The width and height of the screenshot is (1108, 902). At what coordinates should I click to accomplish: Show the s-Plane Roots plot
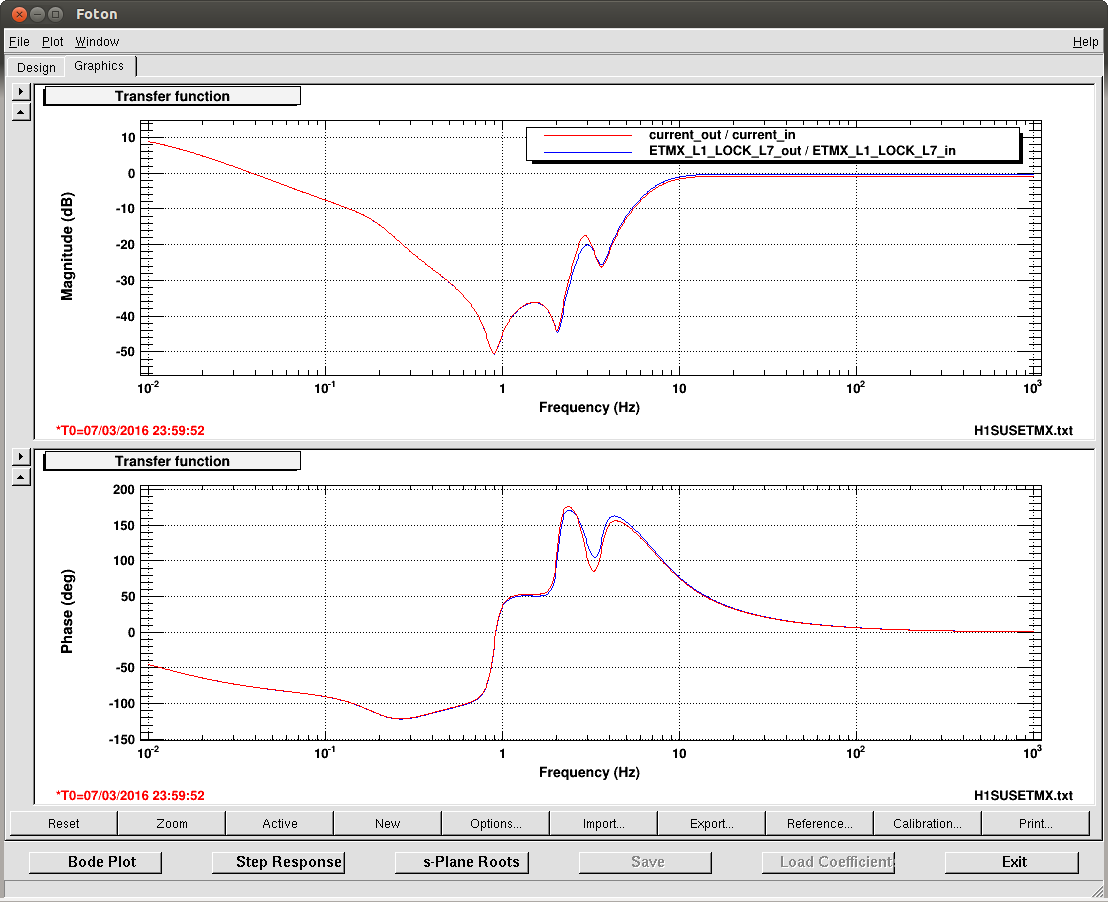461,862
